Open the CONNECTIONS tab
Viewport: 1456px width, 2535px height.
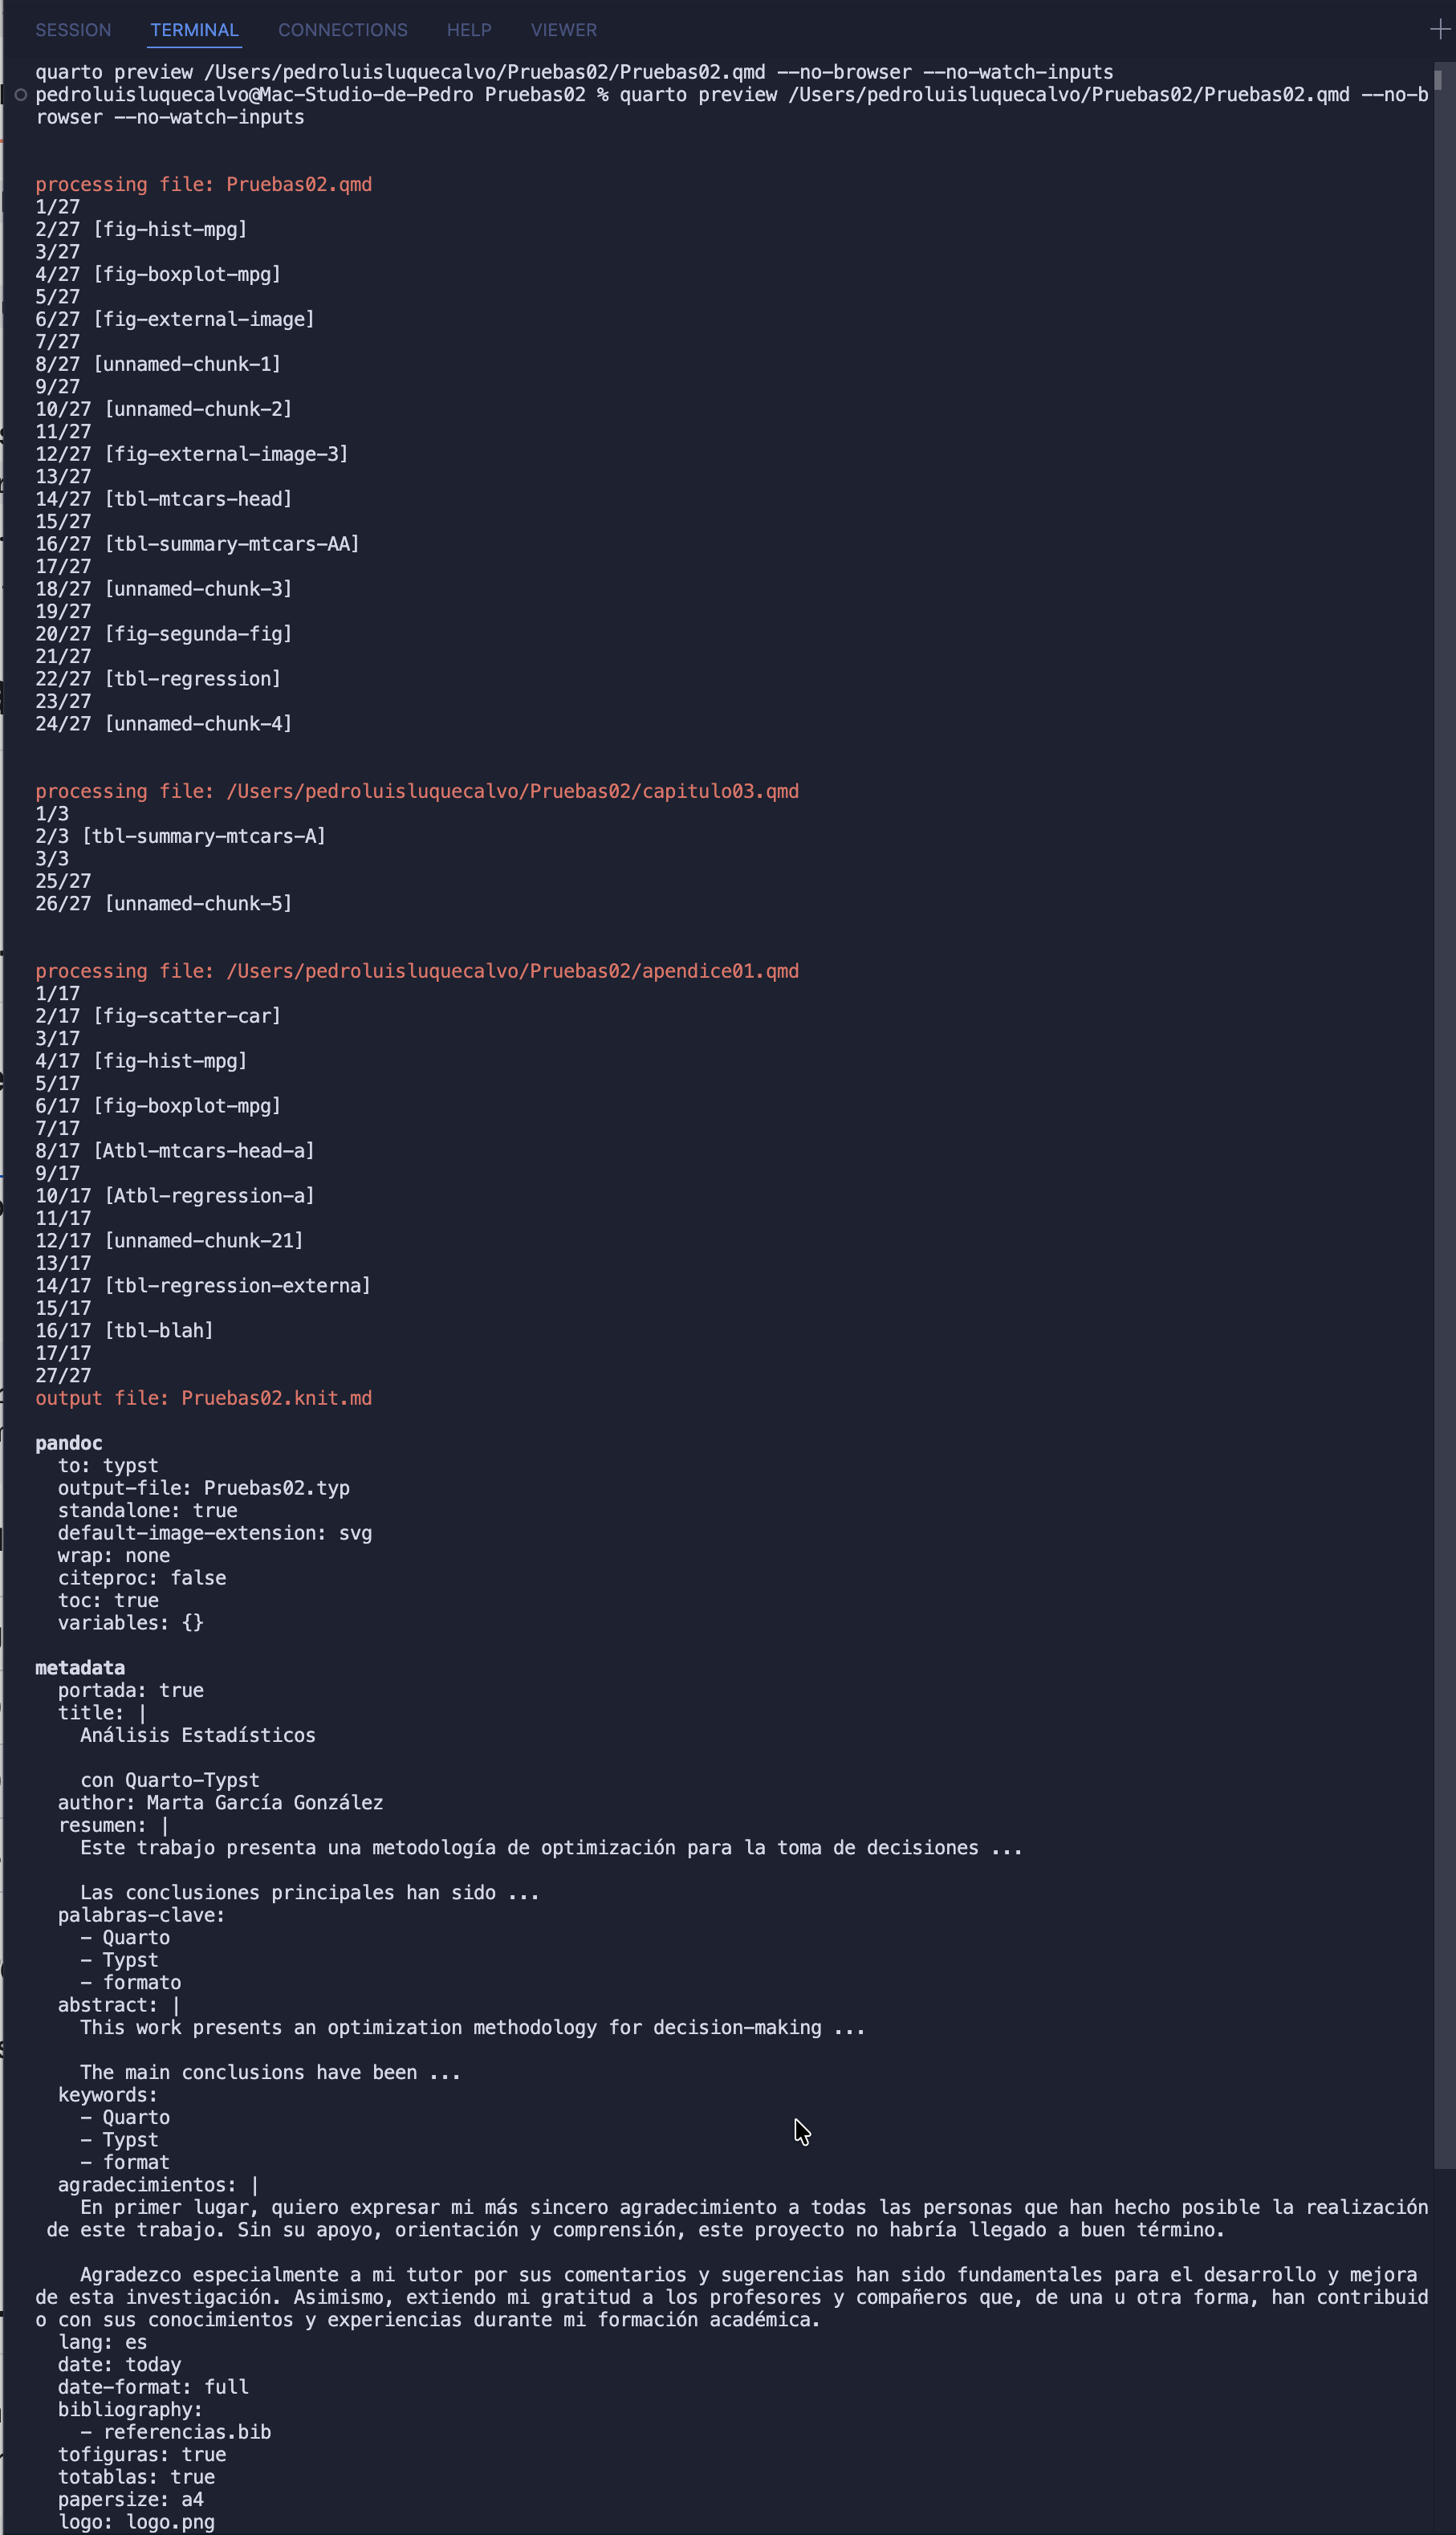pos(343,30)
